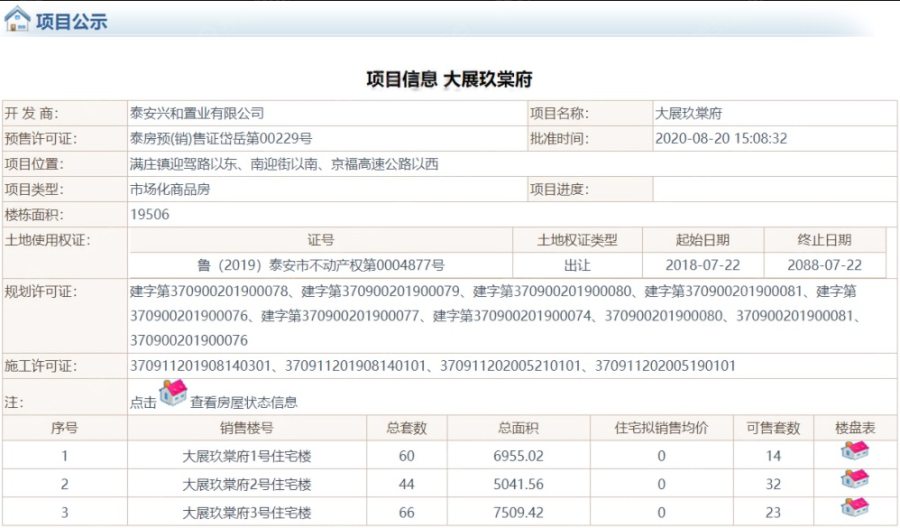900x528 pixels.
Task: Click construction permit 370911201908140301
Action: [x=200, y=366]
